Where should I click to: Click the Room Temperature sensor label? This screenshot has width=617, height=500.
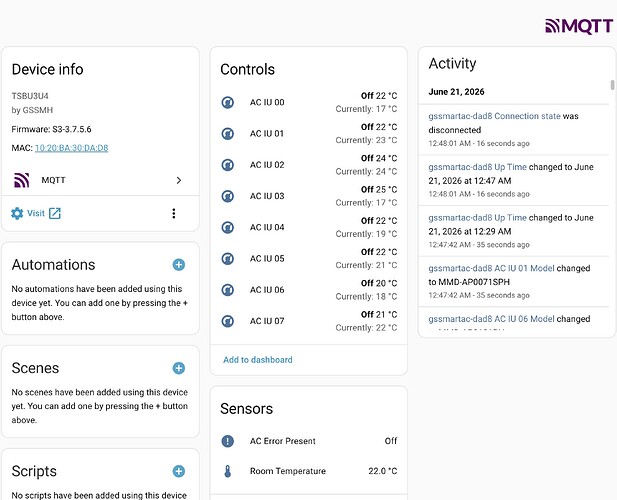coord(288,471)
